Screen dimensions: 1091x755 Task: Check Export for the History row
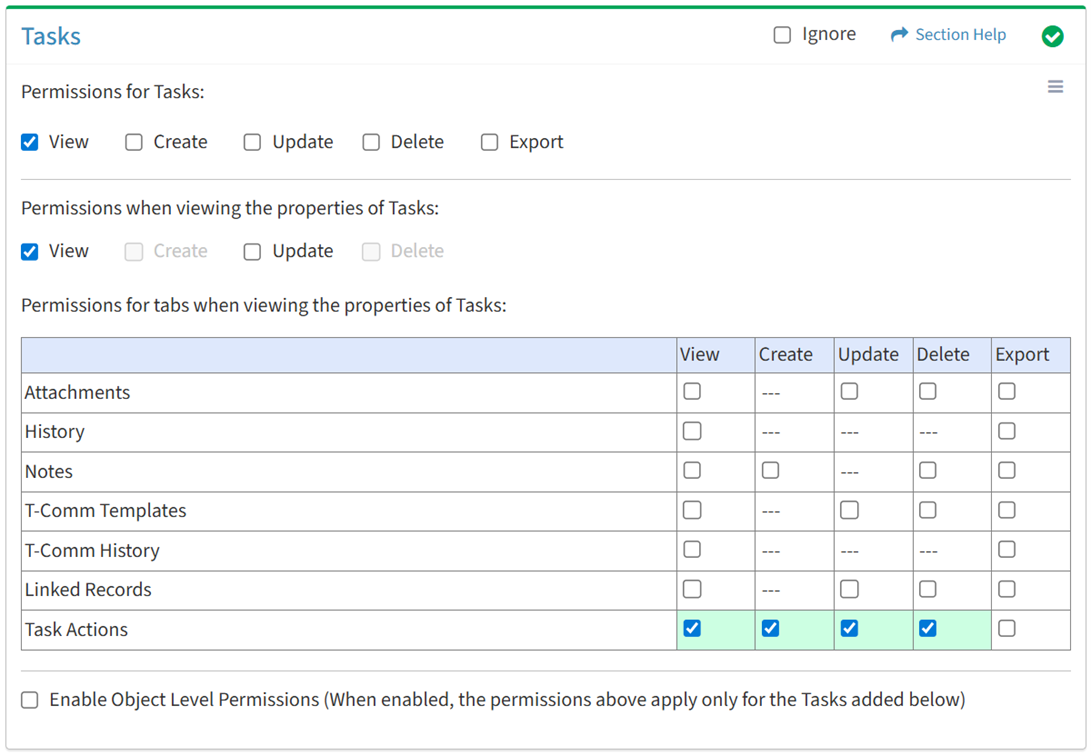1007,431
